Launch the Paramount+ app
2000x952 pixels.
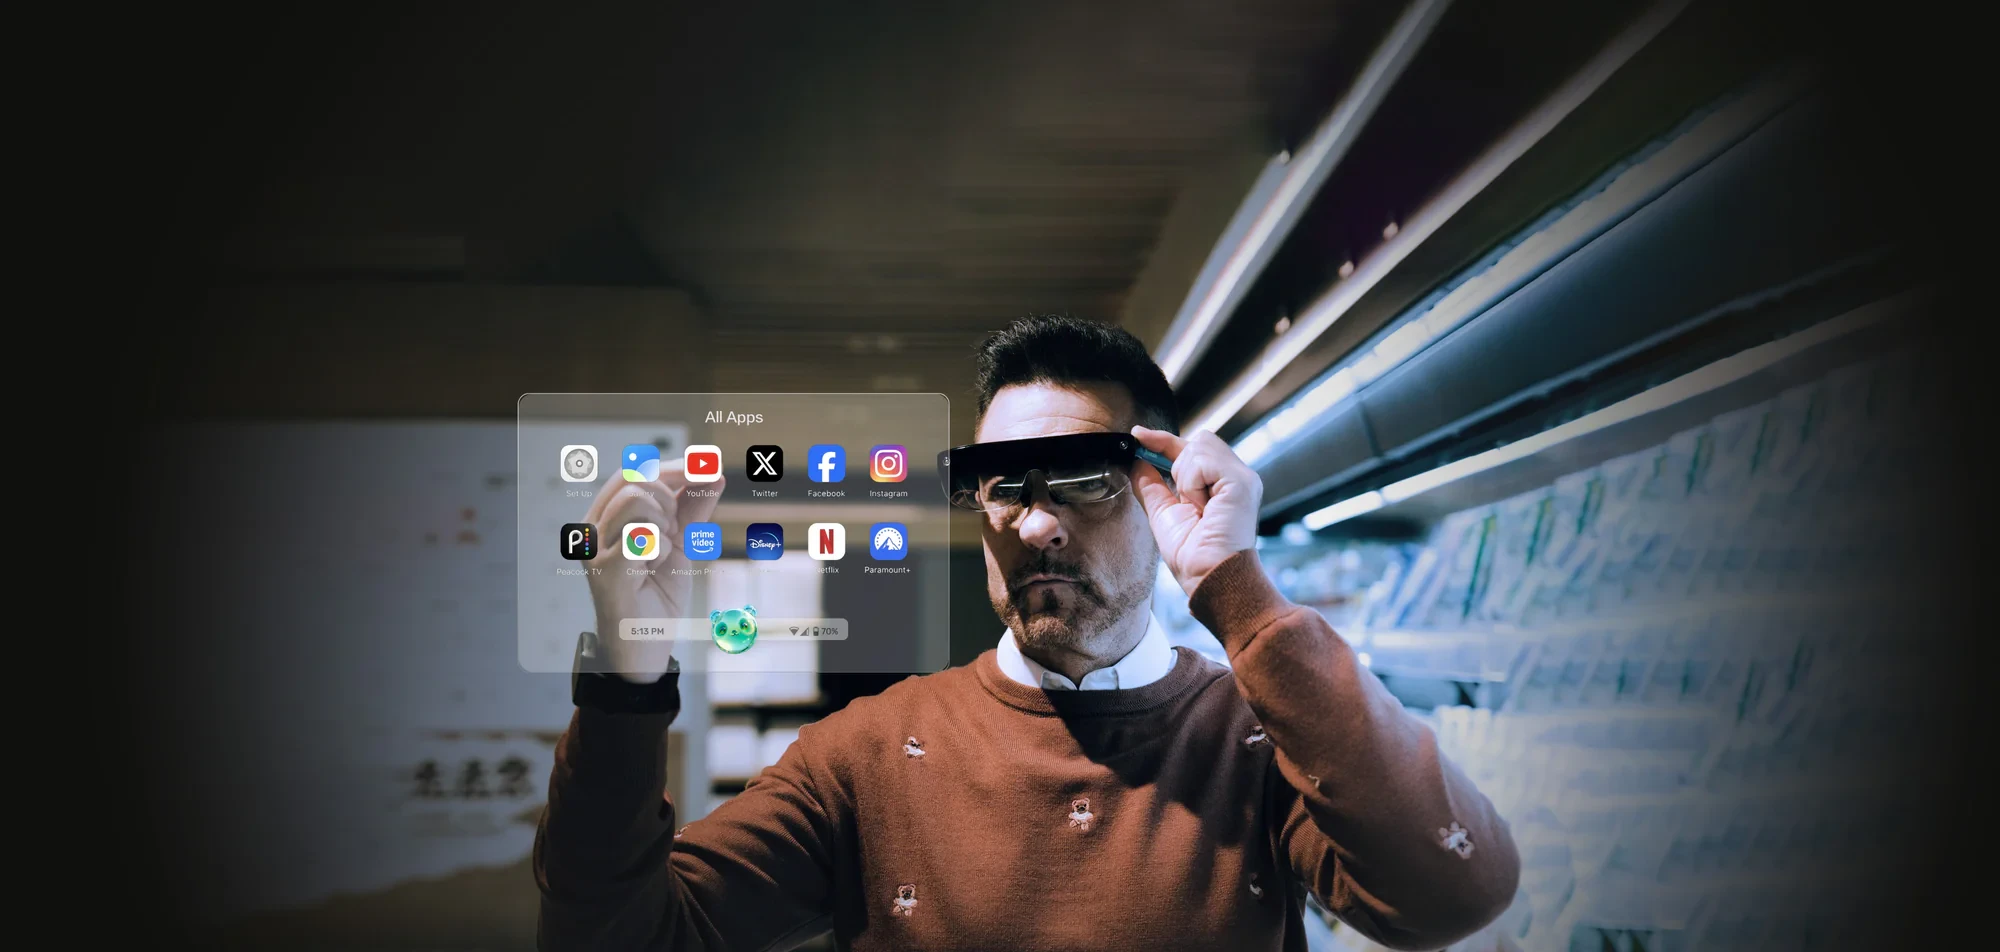click(888, 542)
